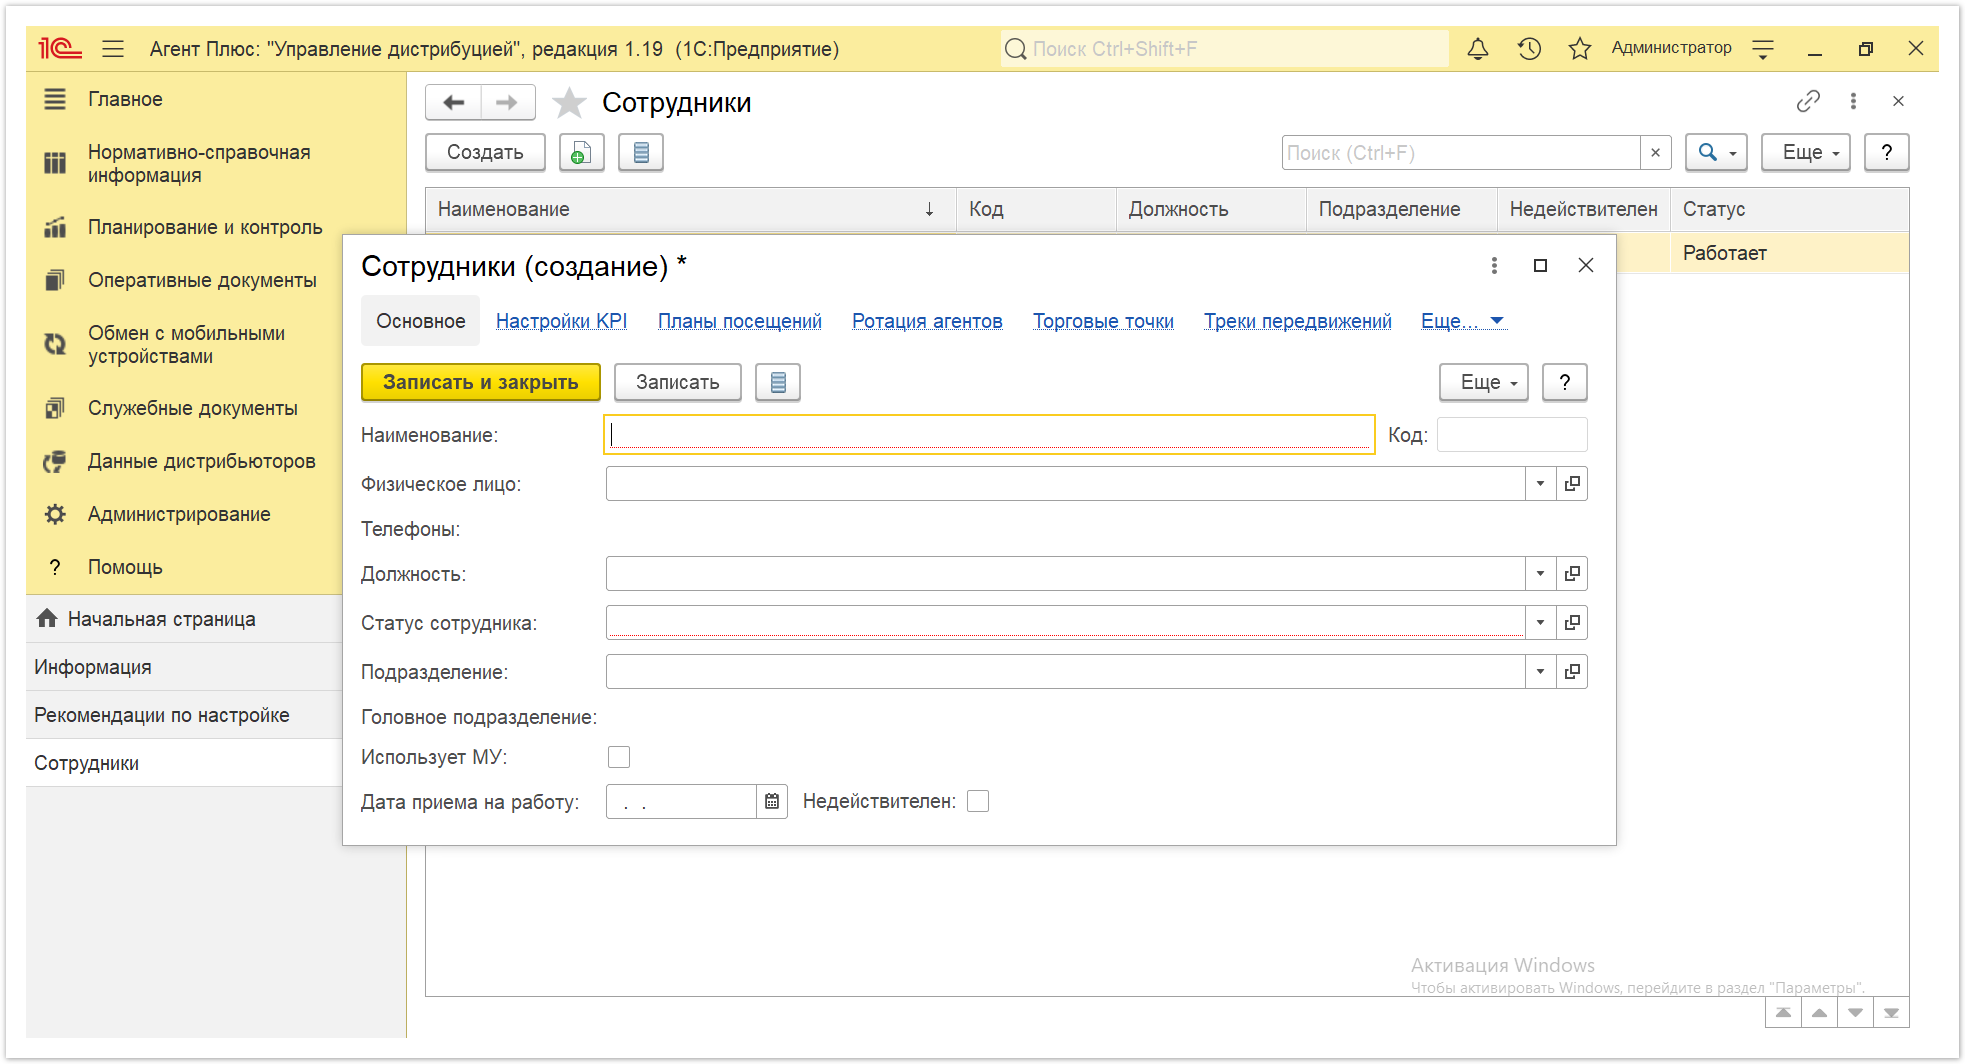Open notifications bell in title bar

(1477, 49)
